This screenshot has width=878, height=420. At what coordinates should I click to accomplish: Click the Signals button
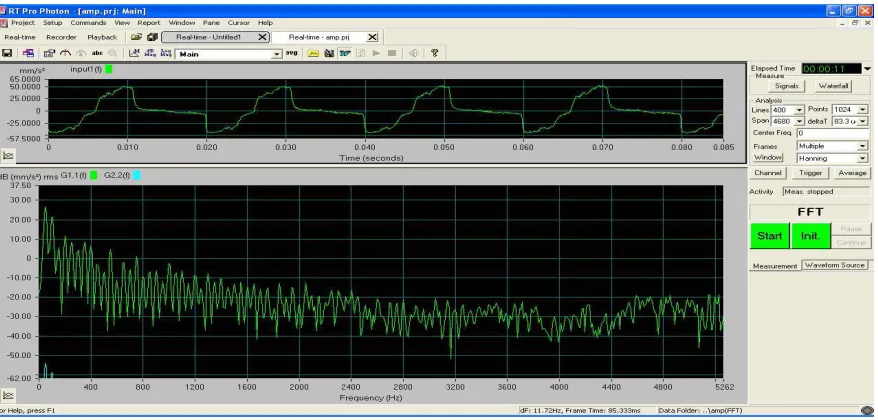pyautogui.click(x=786, y=86)
